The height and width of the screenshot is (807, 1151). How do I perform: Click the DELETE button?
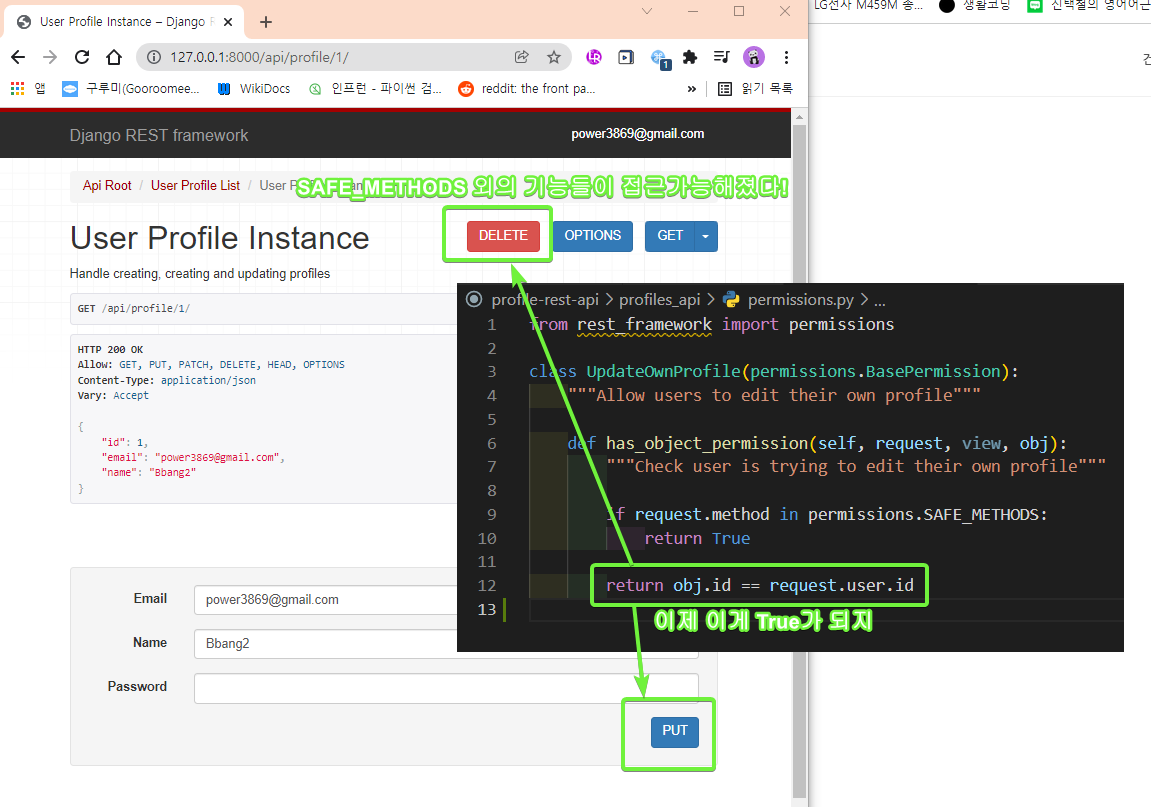[x=503, y=236]
